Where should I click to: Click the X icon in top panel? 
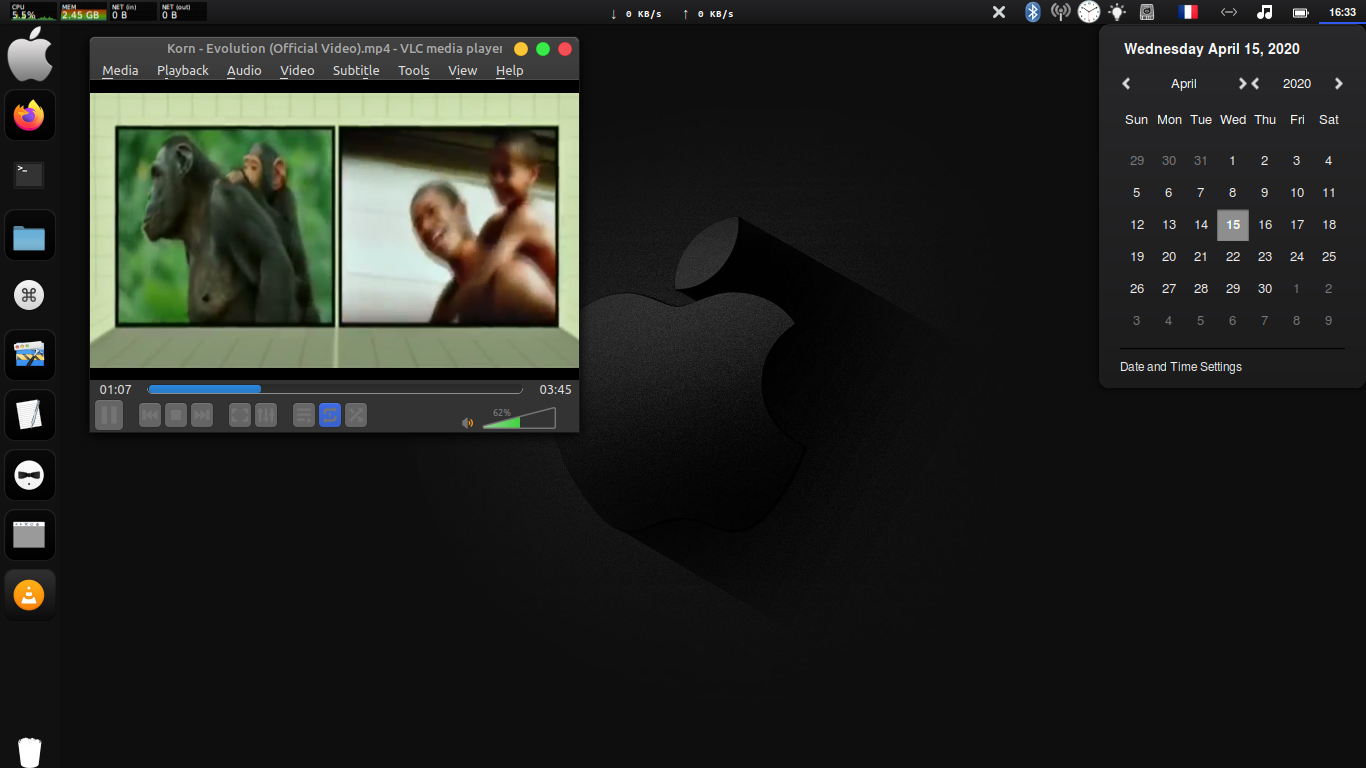(998, 12)
